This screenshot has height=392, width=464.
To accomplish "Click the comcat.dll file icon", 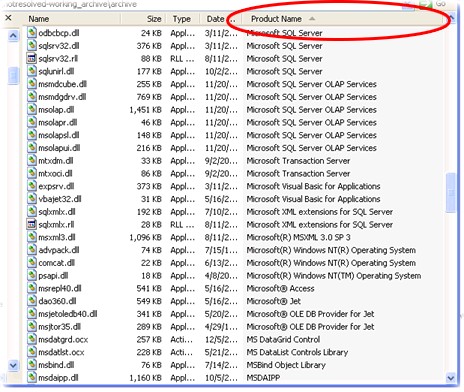I will (x=32, y=263).
